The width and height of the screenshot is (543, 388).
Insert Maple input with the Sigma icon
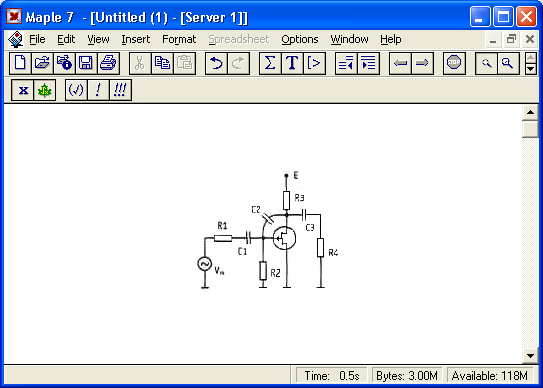(x=270, y=63)
